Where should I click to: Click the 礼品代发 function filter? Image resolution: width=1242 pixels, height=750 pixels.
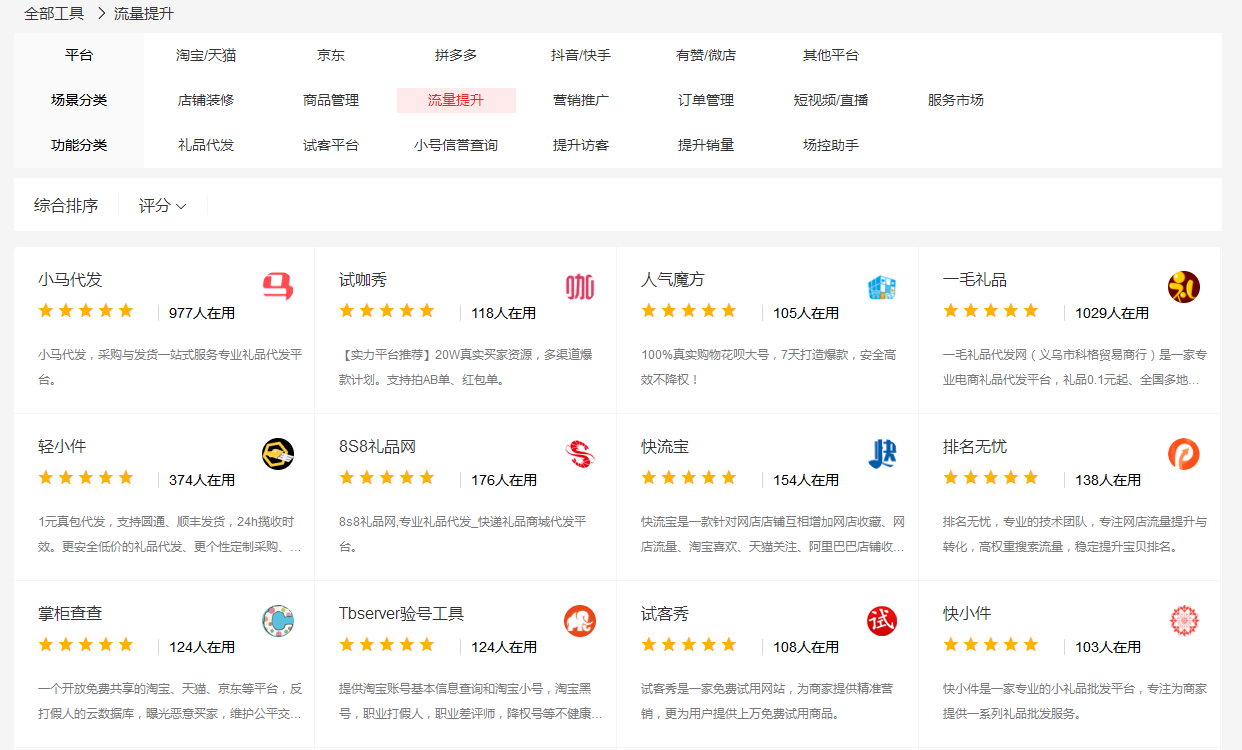coord(206,145)
